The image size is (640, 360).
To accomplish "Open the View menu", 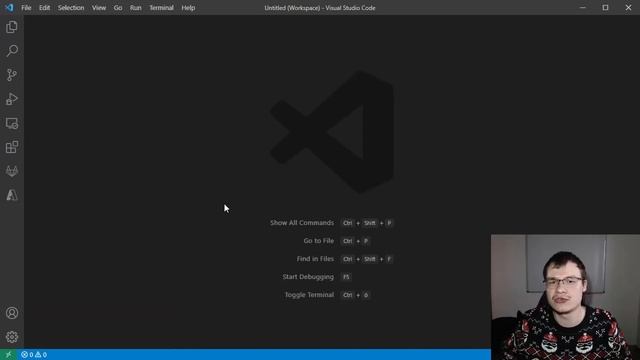I will tap(99, 8).
